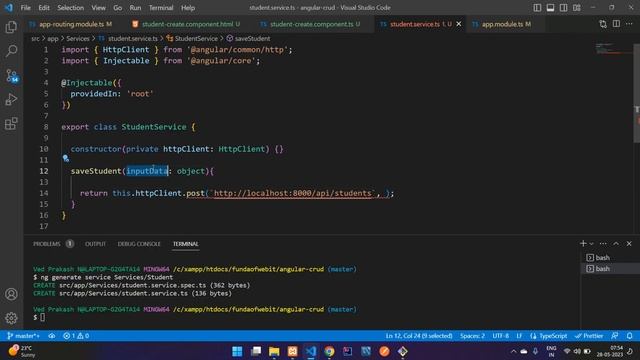Click the lightbulb code action icon
This screenshot has width=640, height=360.
tap(66, 158)
